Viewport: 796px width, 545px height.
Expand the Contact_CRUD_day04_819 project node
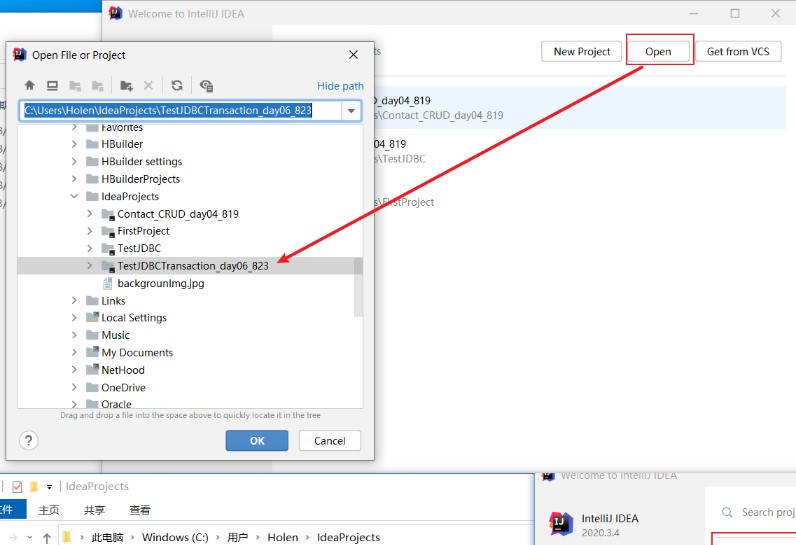tap(90, 214)
